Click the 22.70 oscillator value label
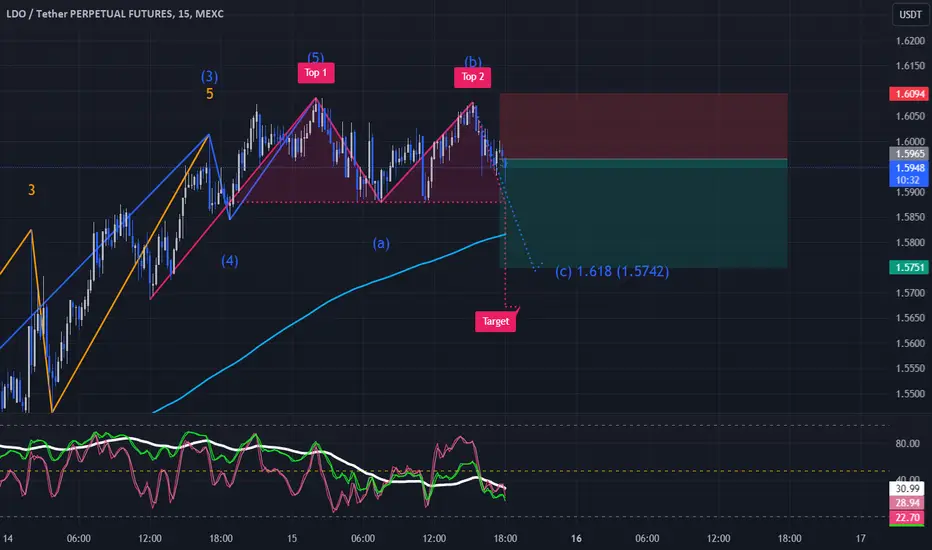Viewport: 932px width, 550px height. click(x=907, y=518)
